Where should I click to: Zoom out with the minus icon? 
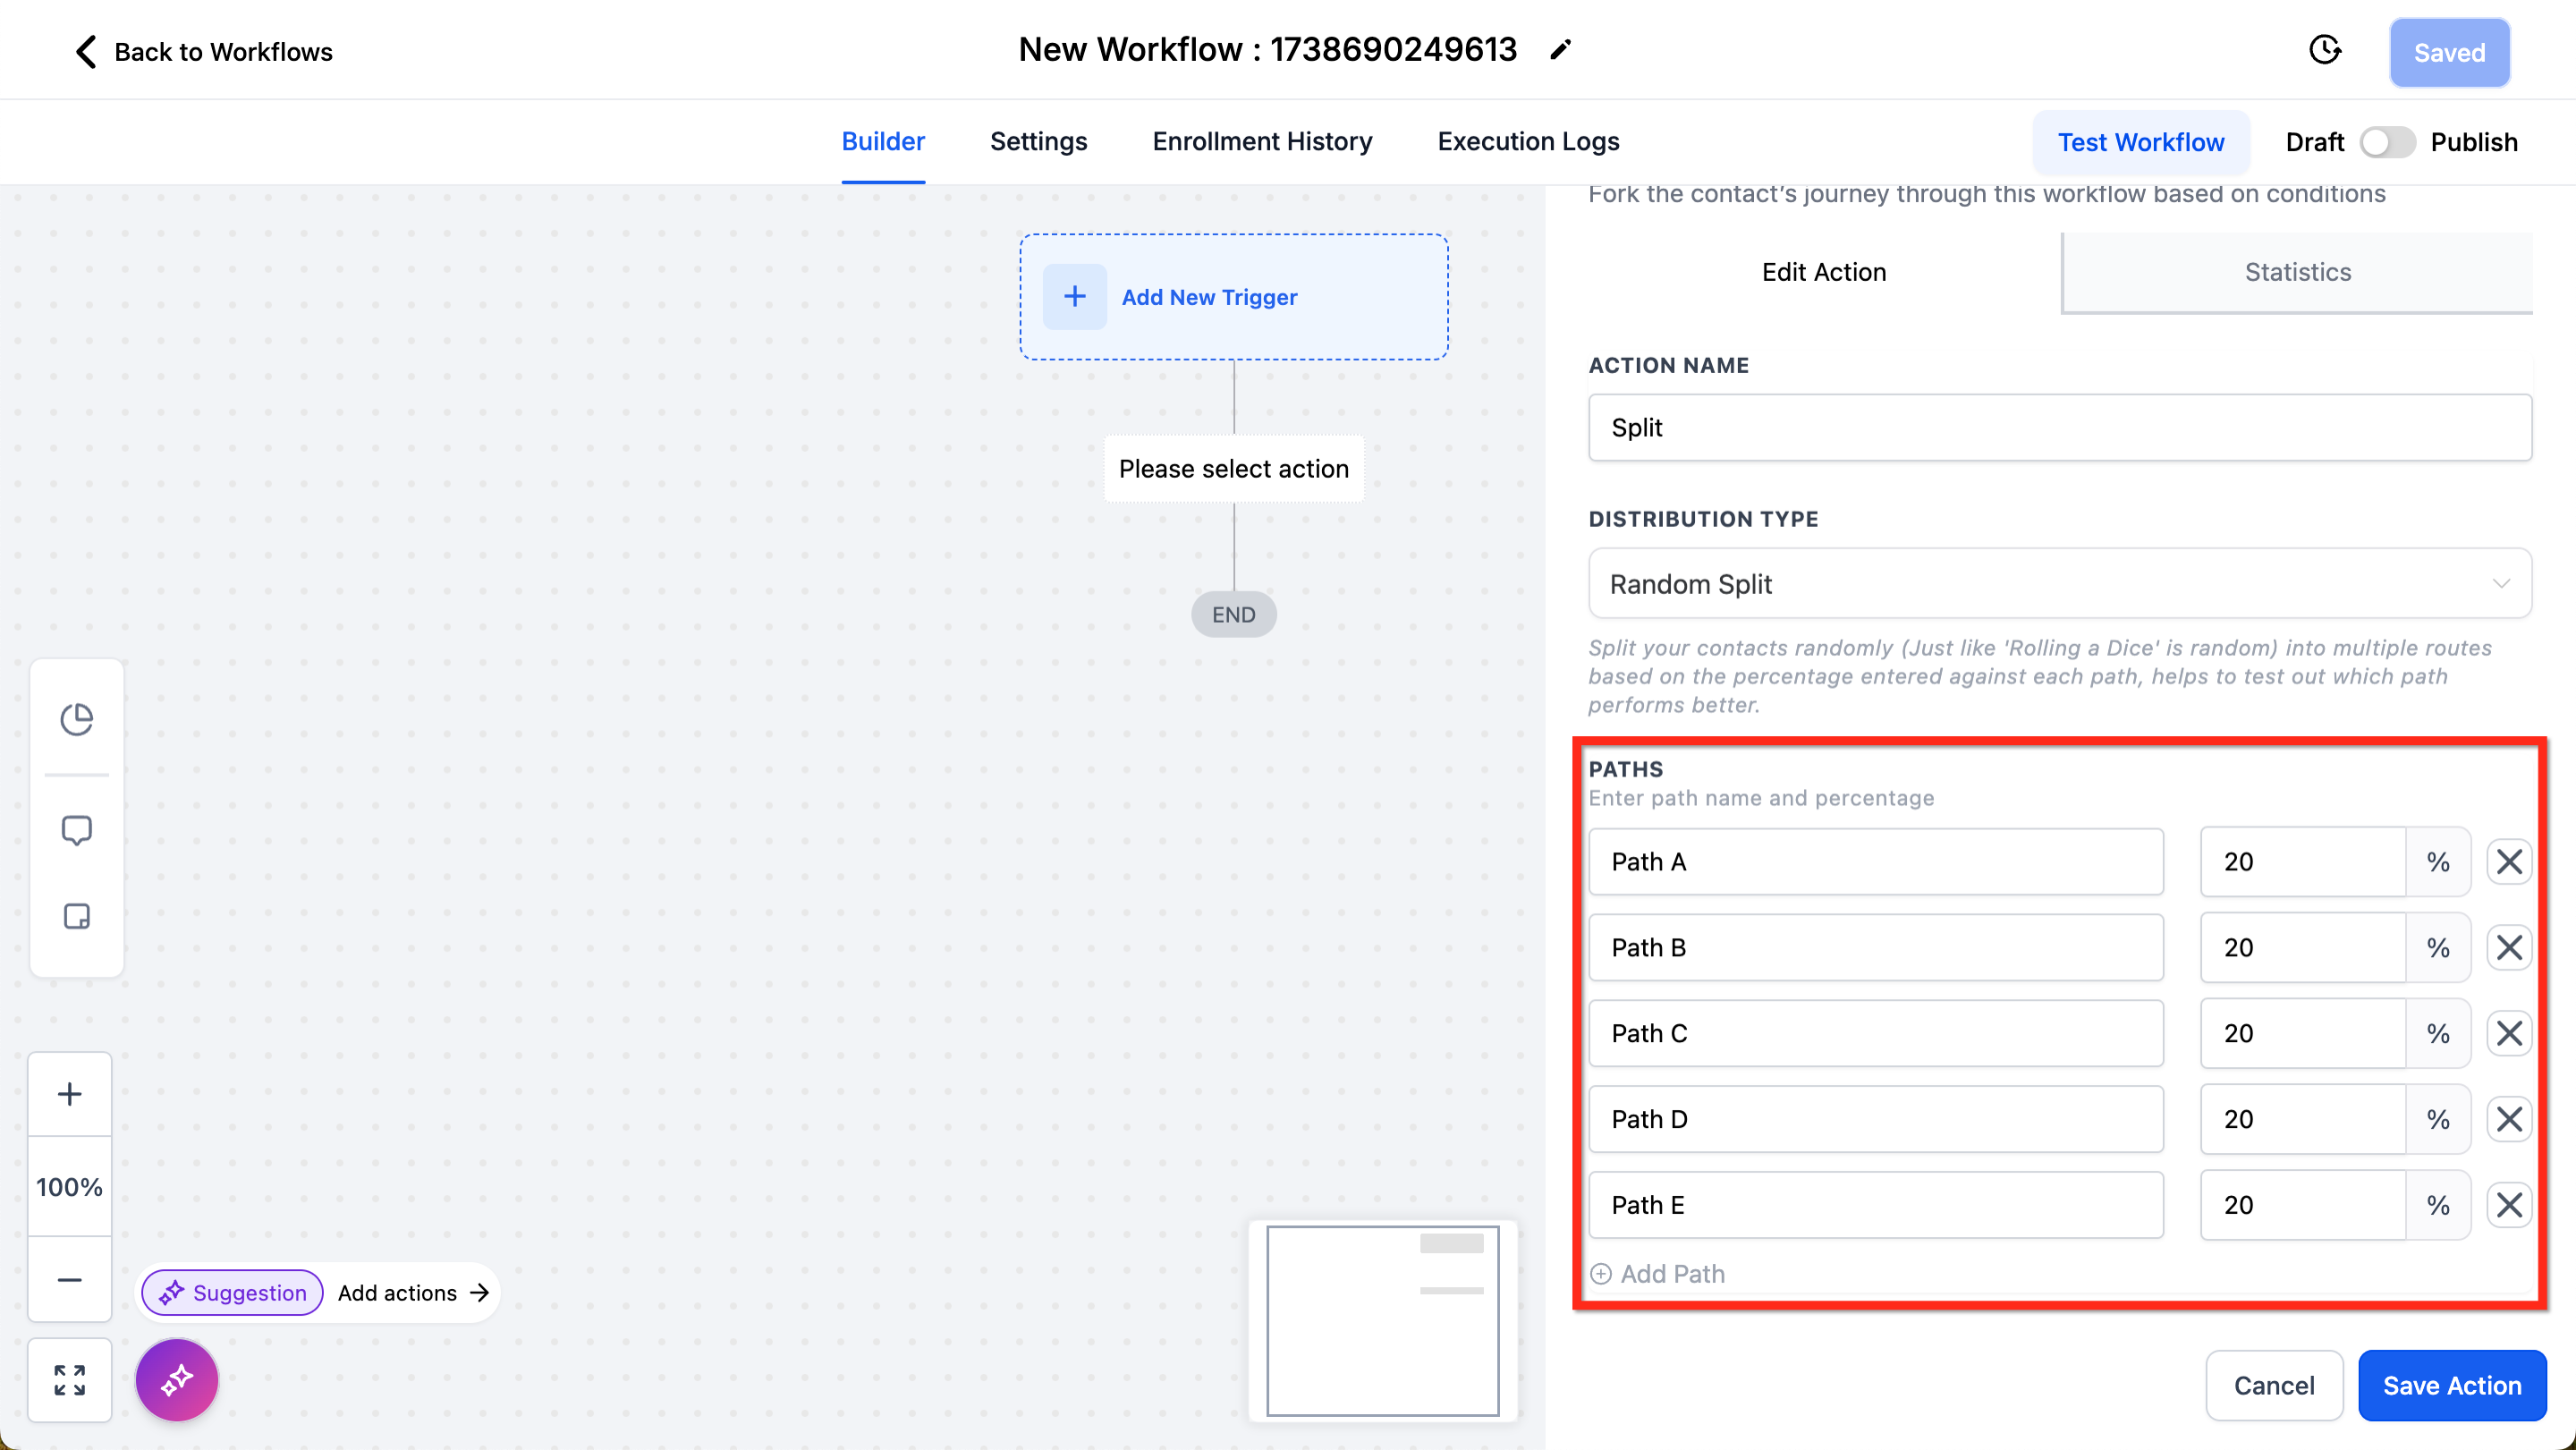[69, 1279]
